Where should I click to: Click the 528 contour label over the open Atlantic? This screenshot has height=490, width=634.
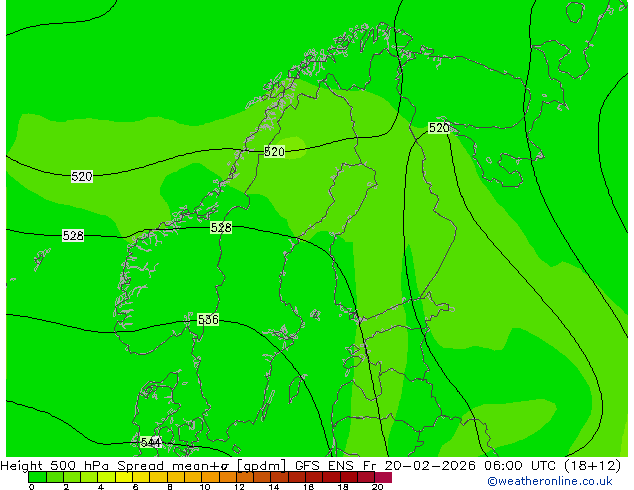[x=73, y=235]
